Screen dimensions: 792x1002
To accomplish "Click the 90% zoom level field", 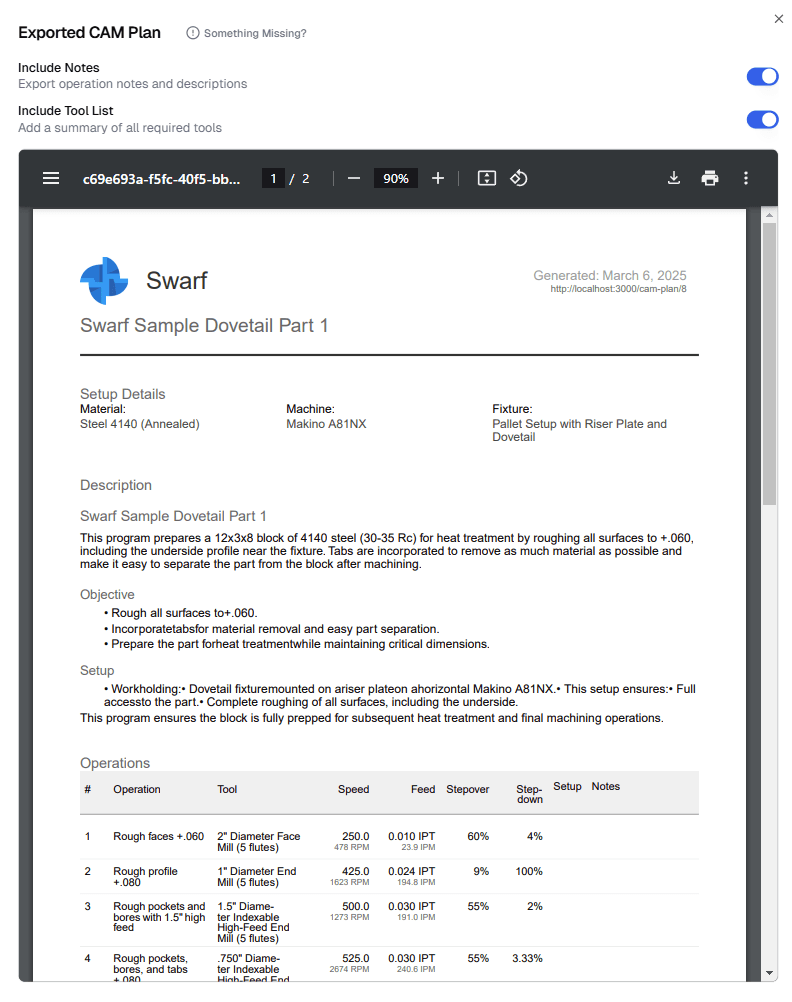I will coord(396,178).
